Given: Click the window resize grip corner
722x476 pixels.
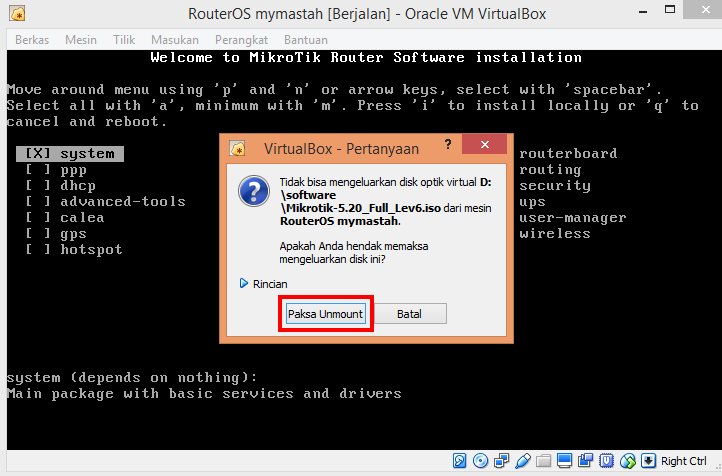Looking at the screenshot, I should (x=718, y=467).
